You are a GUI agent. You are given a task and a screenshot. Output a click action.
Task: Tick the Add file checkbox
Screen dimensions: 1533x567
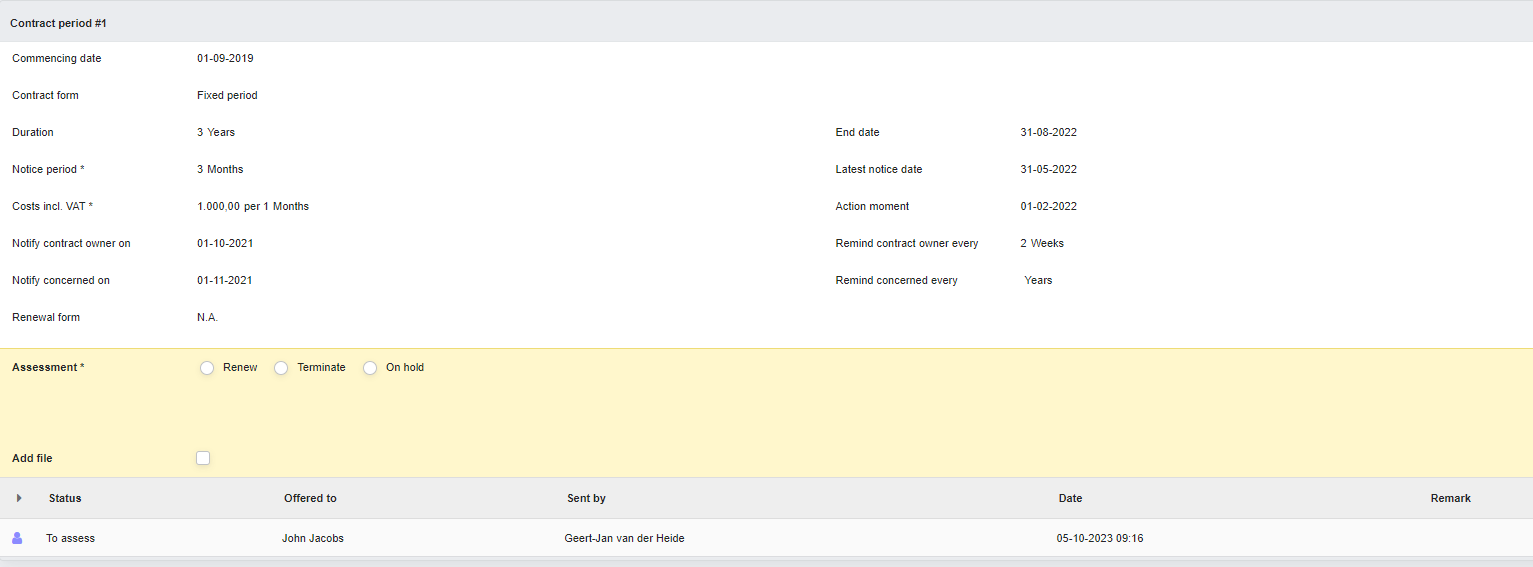(x=203, y=458)
